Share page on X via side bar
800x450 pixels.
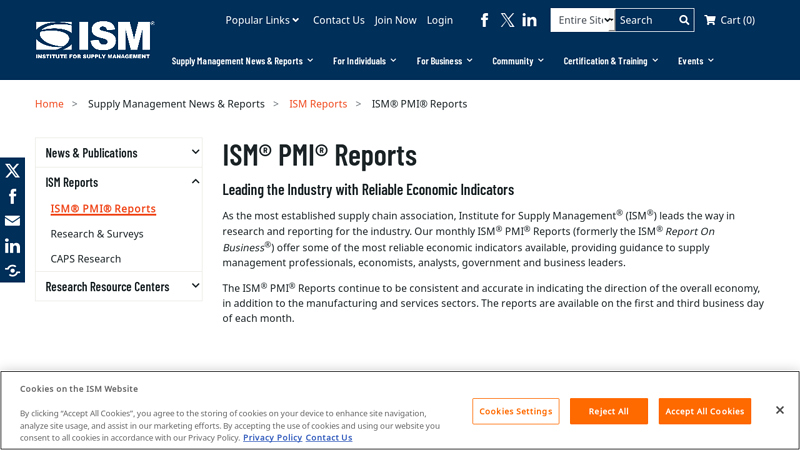point(12,170)
